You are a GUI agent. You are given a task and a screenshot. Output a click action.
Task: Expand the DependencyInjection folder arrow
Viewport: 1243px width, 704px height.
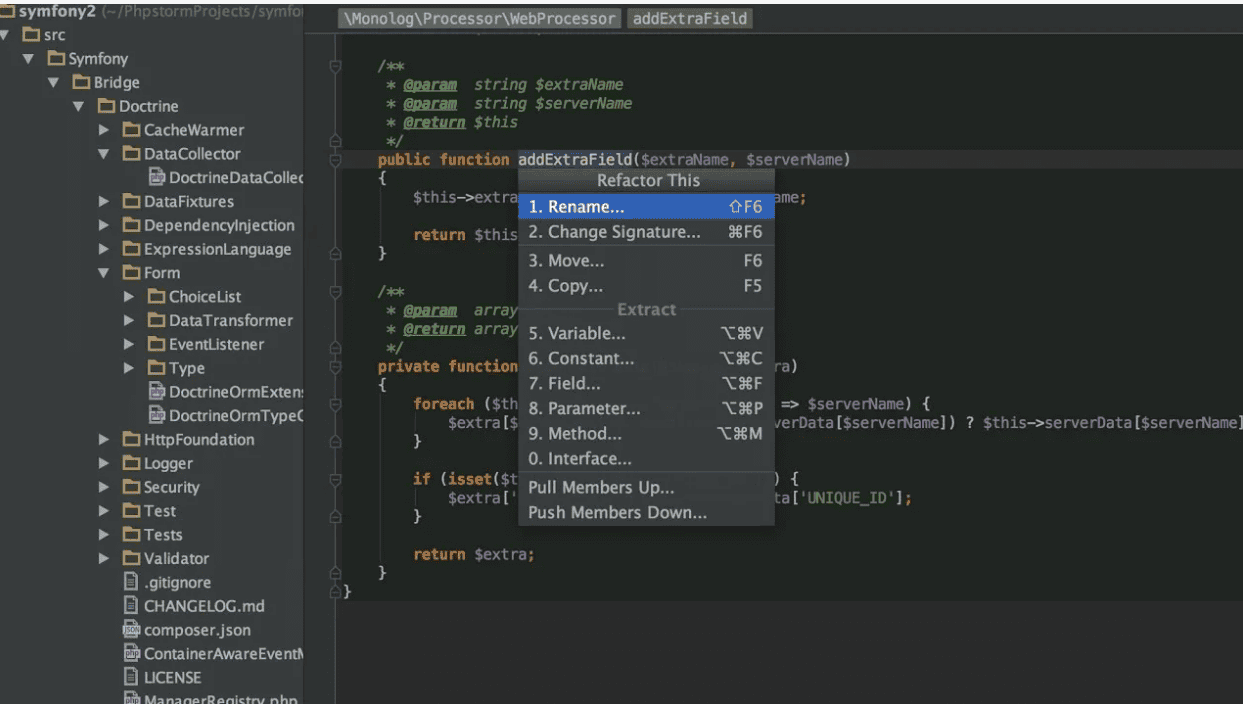(104, 226)
